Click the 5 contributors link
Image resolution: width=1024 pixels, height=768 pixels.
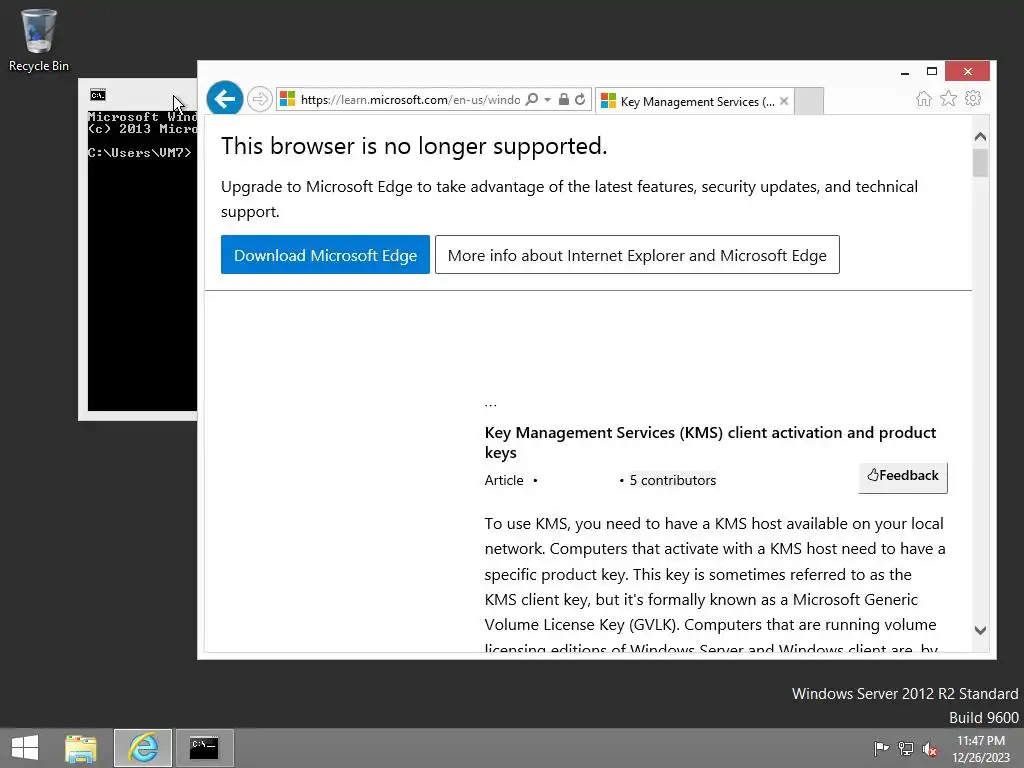click(x=673, y=480)
